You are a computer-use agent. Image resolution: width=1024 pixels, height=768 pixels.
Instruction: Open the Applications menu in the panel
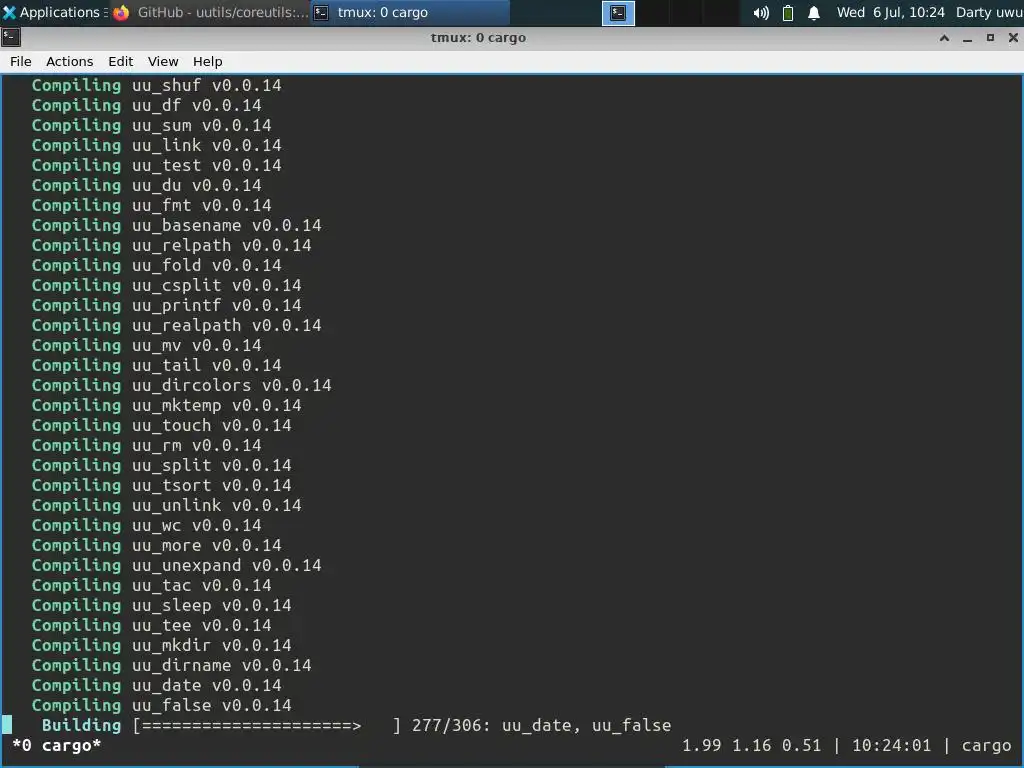tap(54, 12)
